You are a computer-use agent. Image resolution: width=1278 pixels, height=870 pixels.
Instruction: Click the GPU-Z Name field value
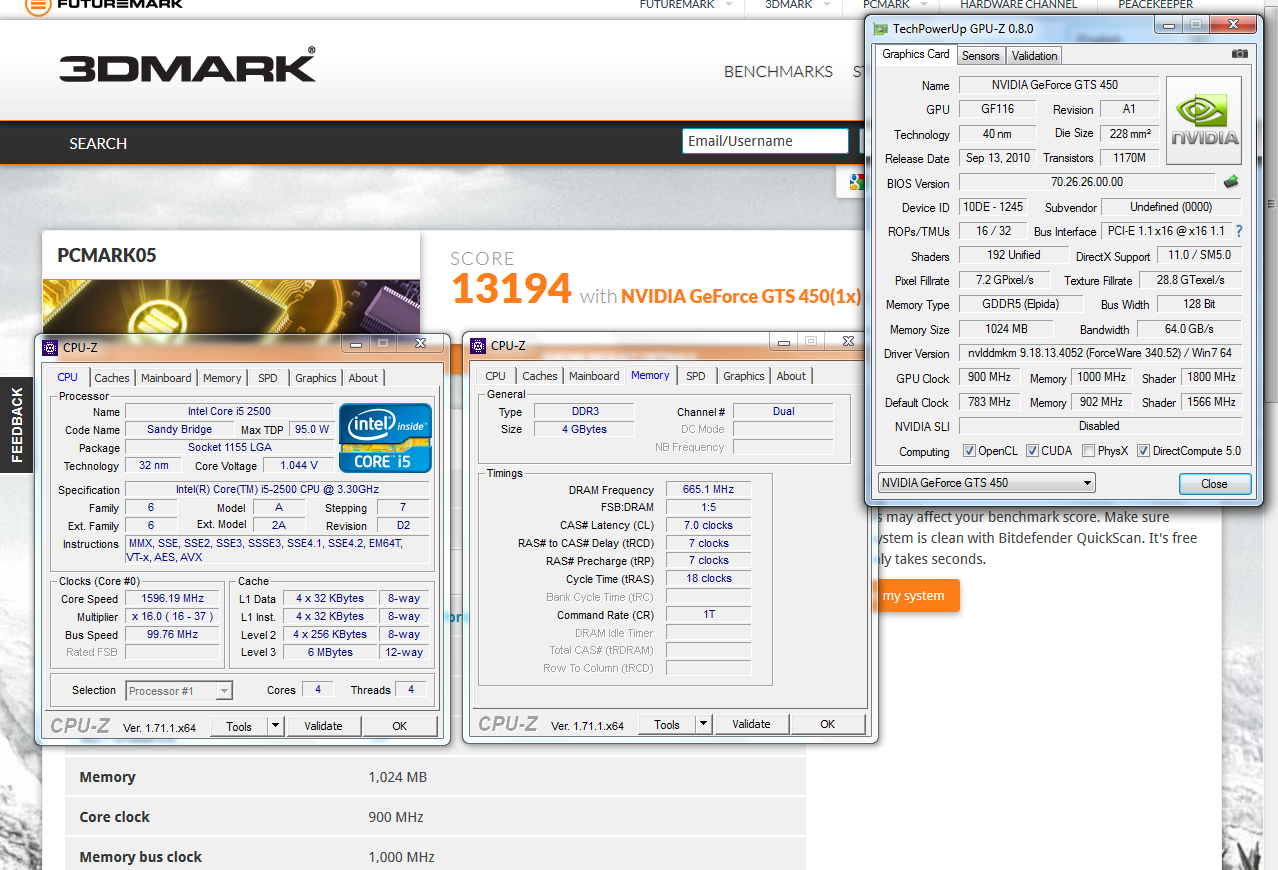tap(1059, 85)
